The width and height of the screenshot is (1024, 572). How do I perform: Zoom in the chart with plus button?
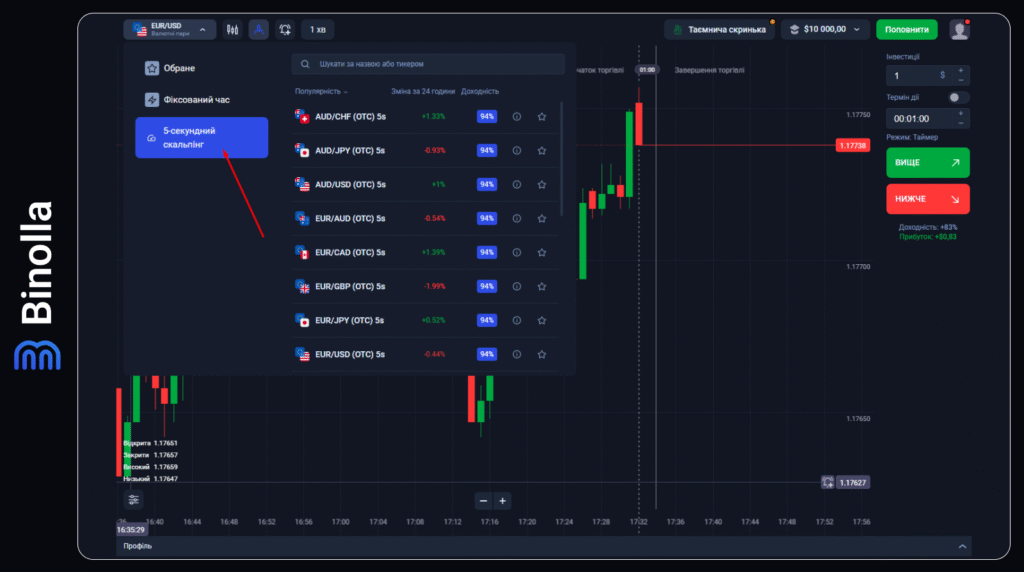pos(503,501)
